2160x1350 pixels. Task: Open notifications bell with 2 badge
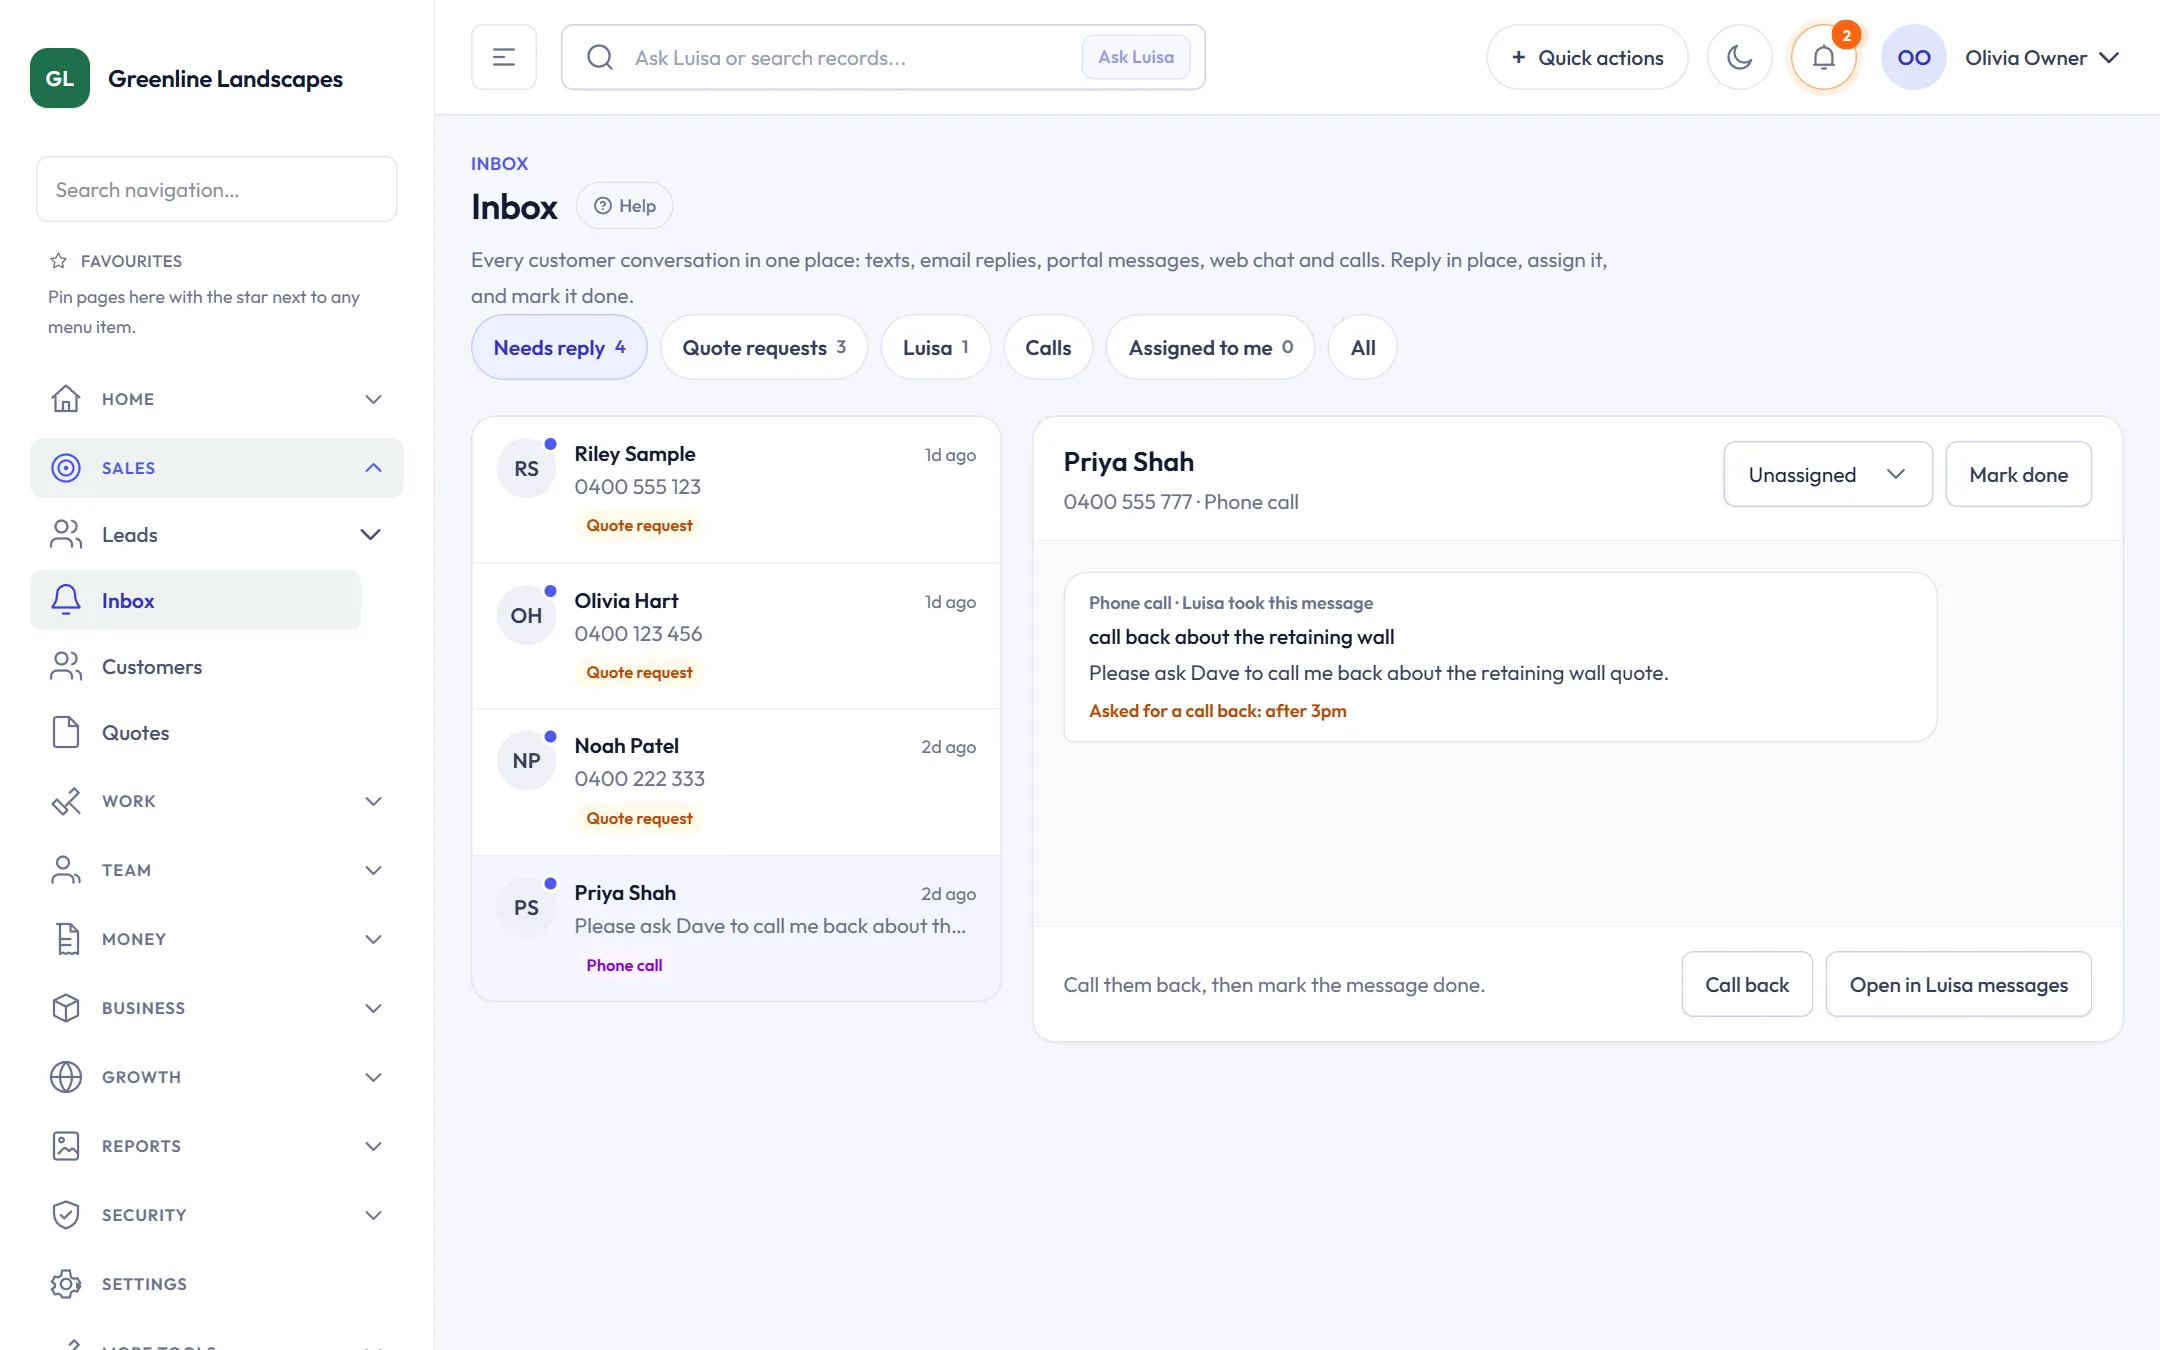click(1824, 57)
